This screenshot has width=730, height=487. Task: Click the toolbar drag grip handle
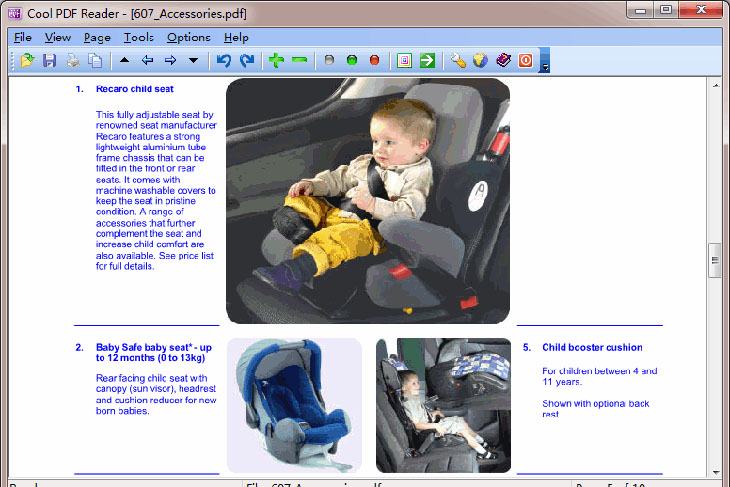[13, 61]
